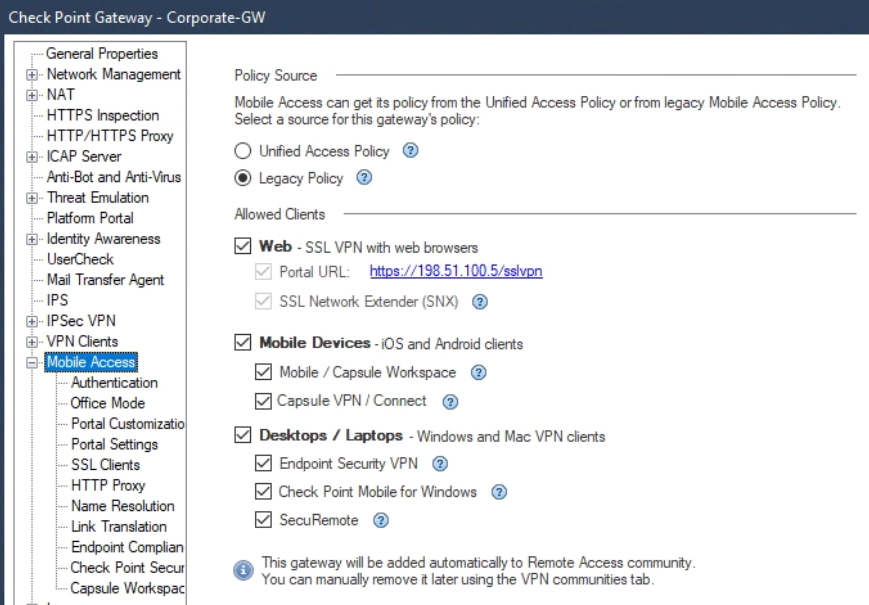This screenshot has height=605, width=869.
Task: Select Threat Emulation tree label
Action: coord(98,198)
